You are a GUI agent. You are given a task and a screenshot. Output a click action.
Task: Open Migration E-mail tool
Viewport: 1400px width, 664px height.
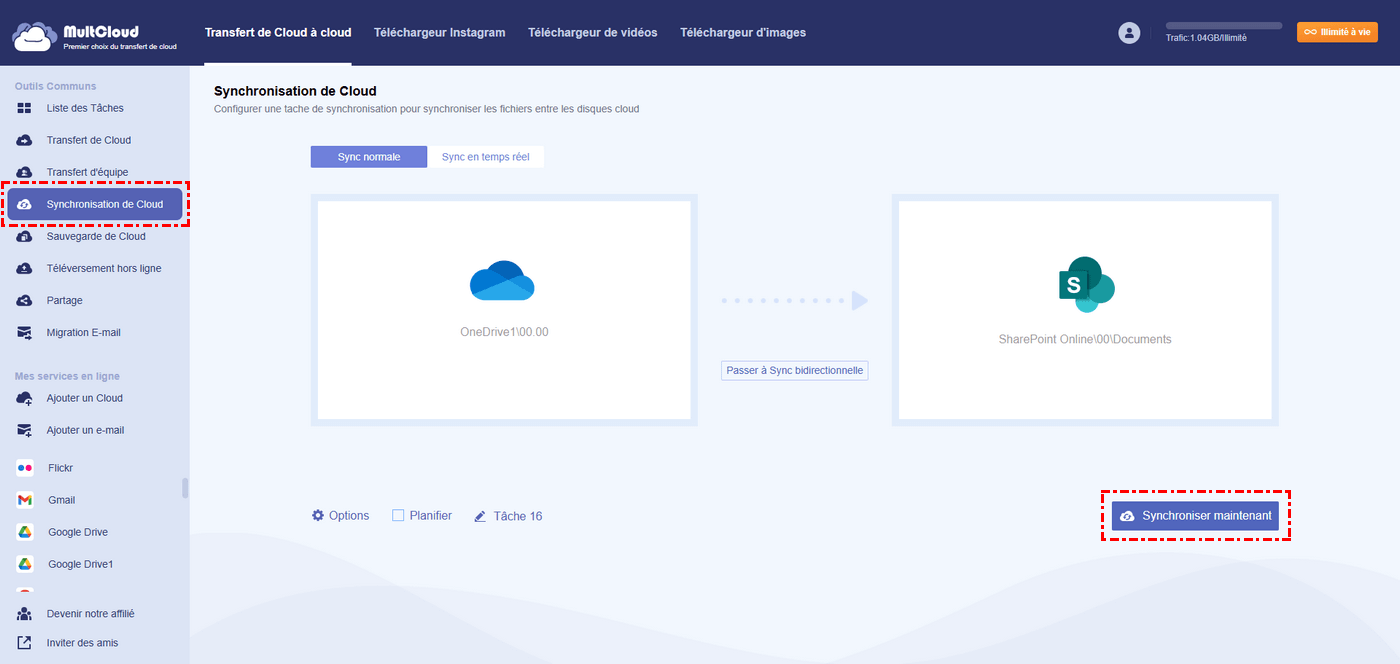click(x=83, y=332)
